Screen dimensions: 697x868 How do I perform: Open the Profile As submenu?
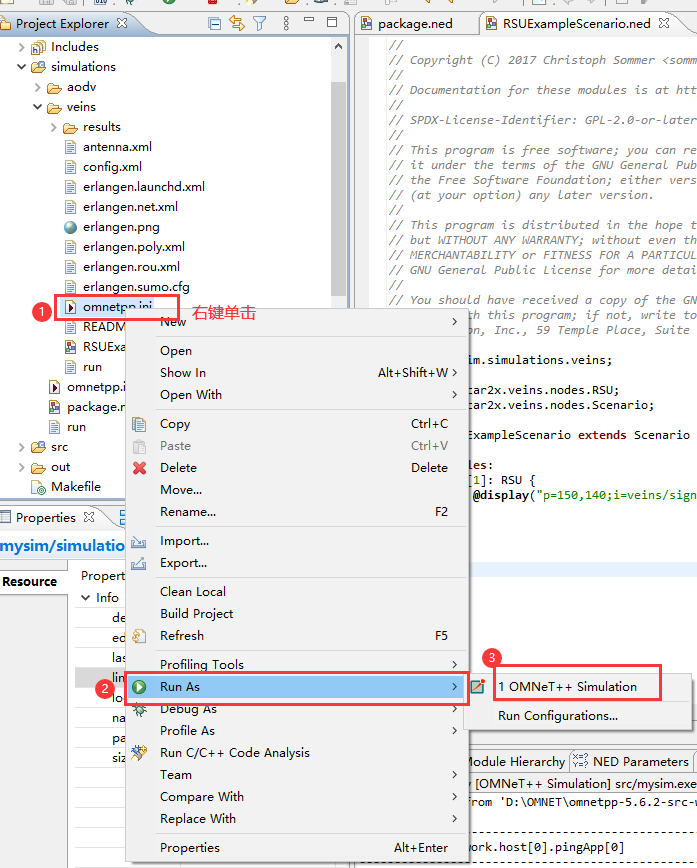tap(297, 731)
